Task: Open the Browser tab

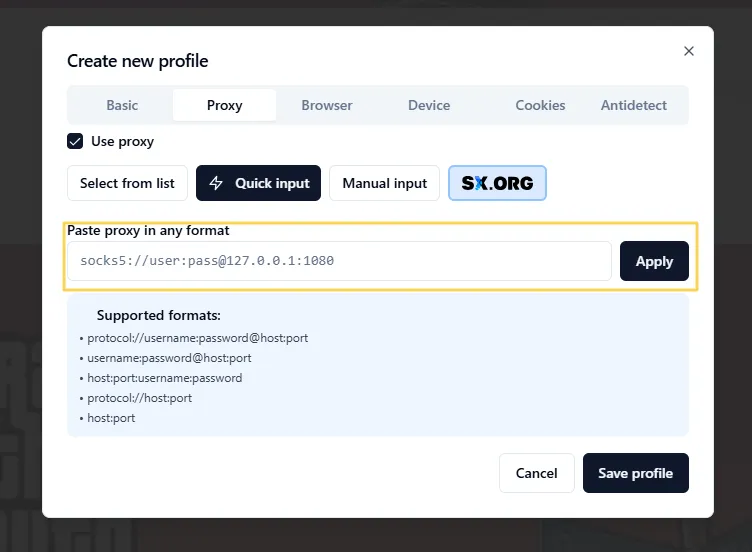Action: tap(327, 105)
